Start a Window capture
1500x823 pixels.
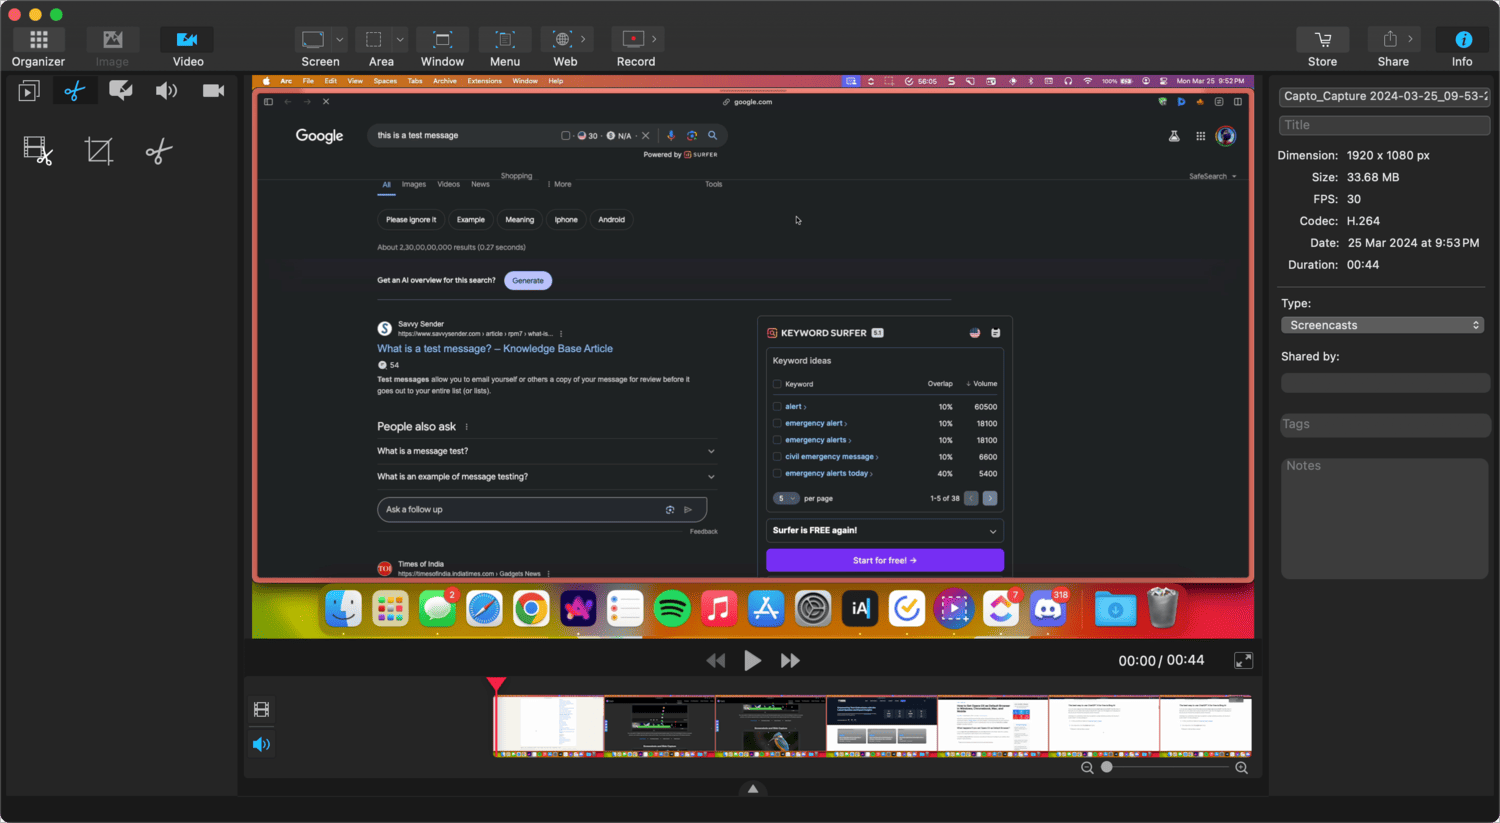pyautogui.click(x=442, y=40)
